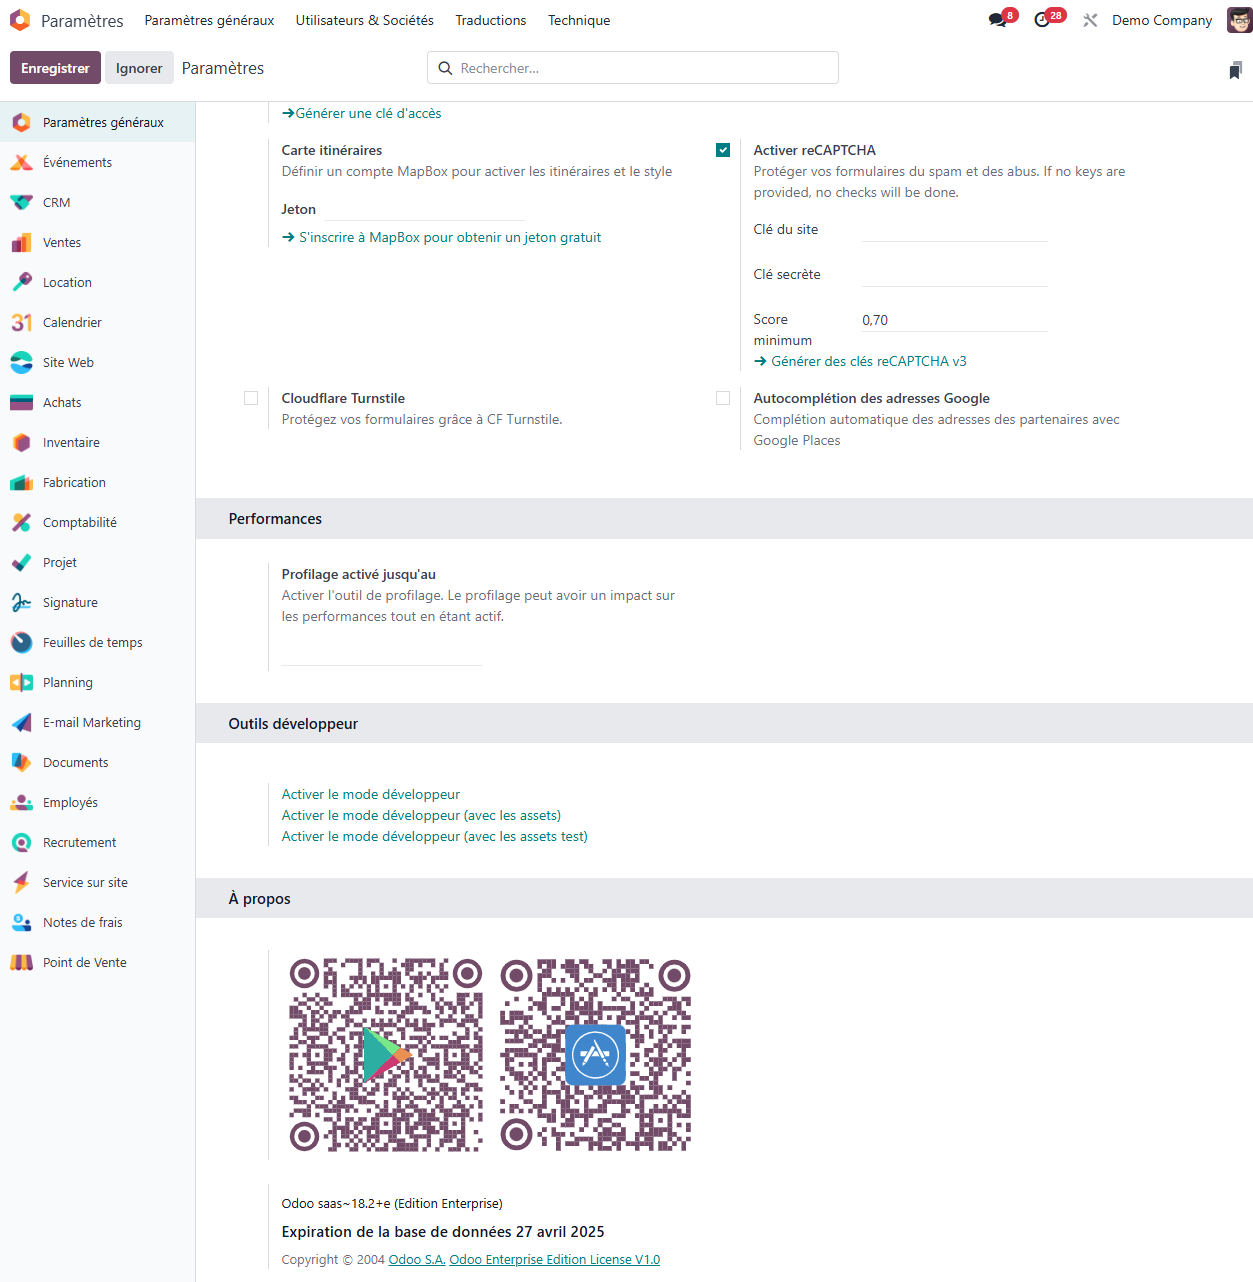The image size is (1253, 1282).
Task: Click the debug tools wrench icon
Action: coord(1090,20)
